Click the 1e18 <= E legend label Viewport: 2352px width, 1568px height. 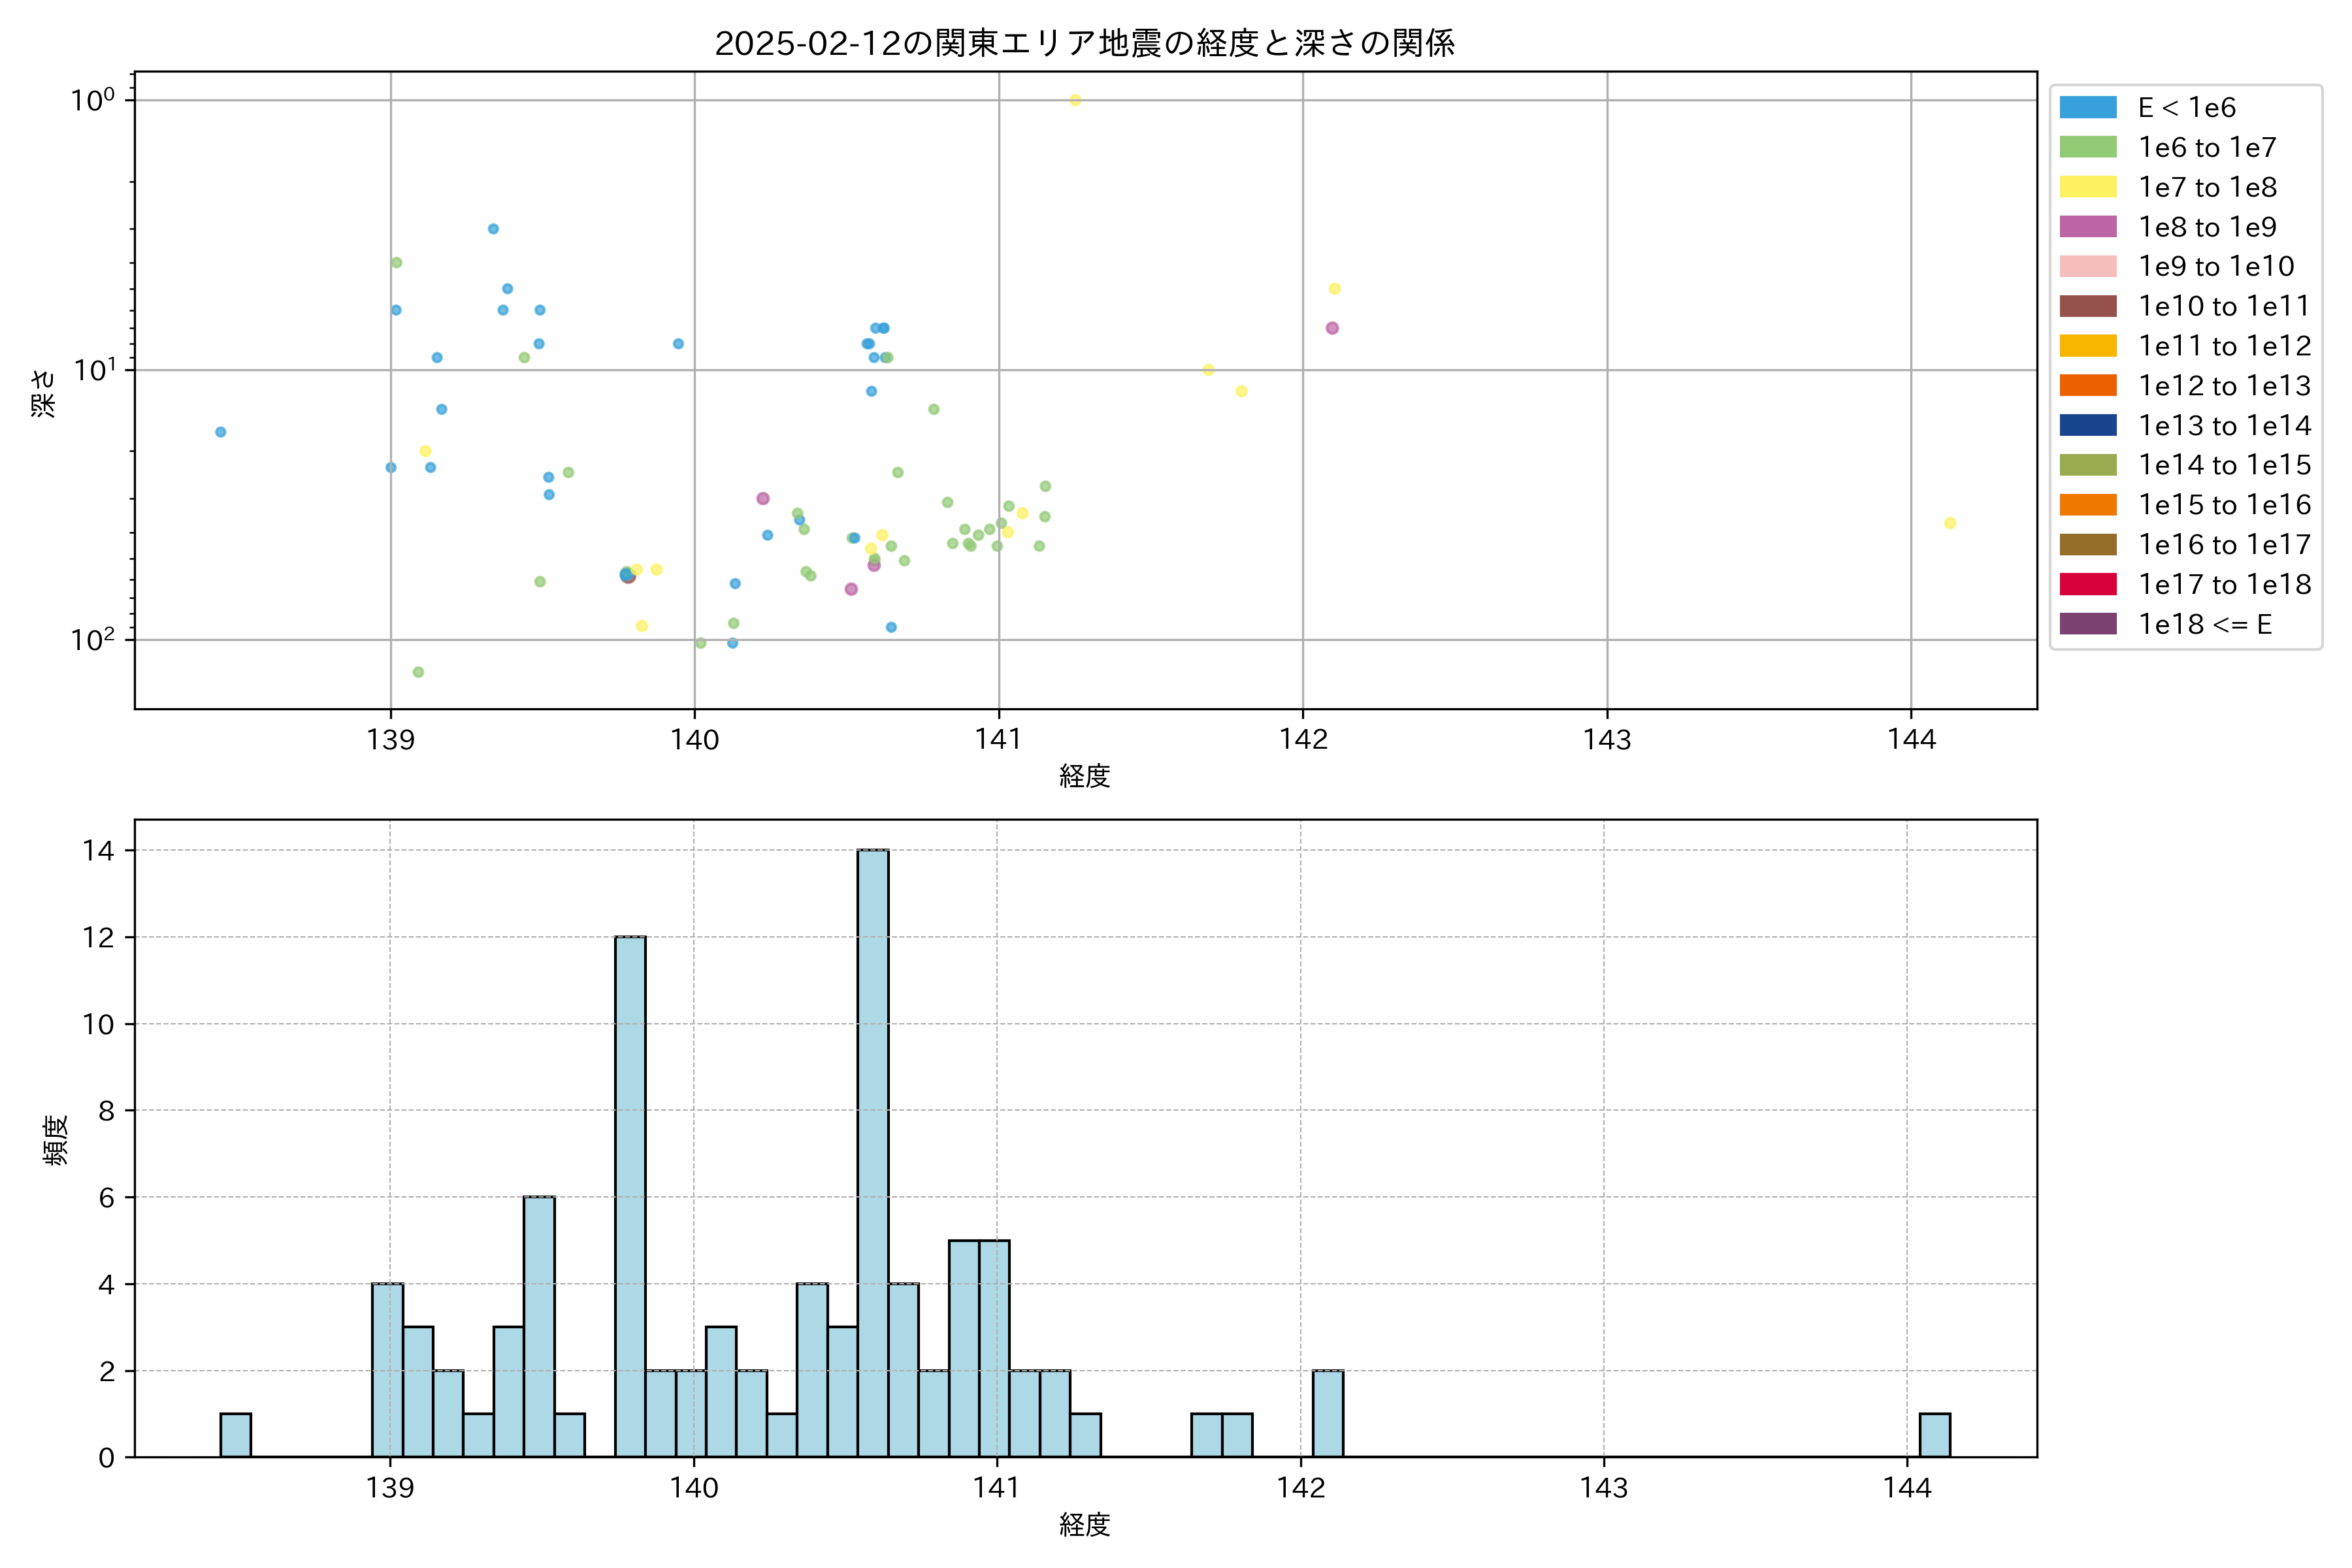point(2205,625)
